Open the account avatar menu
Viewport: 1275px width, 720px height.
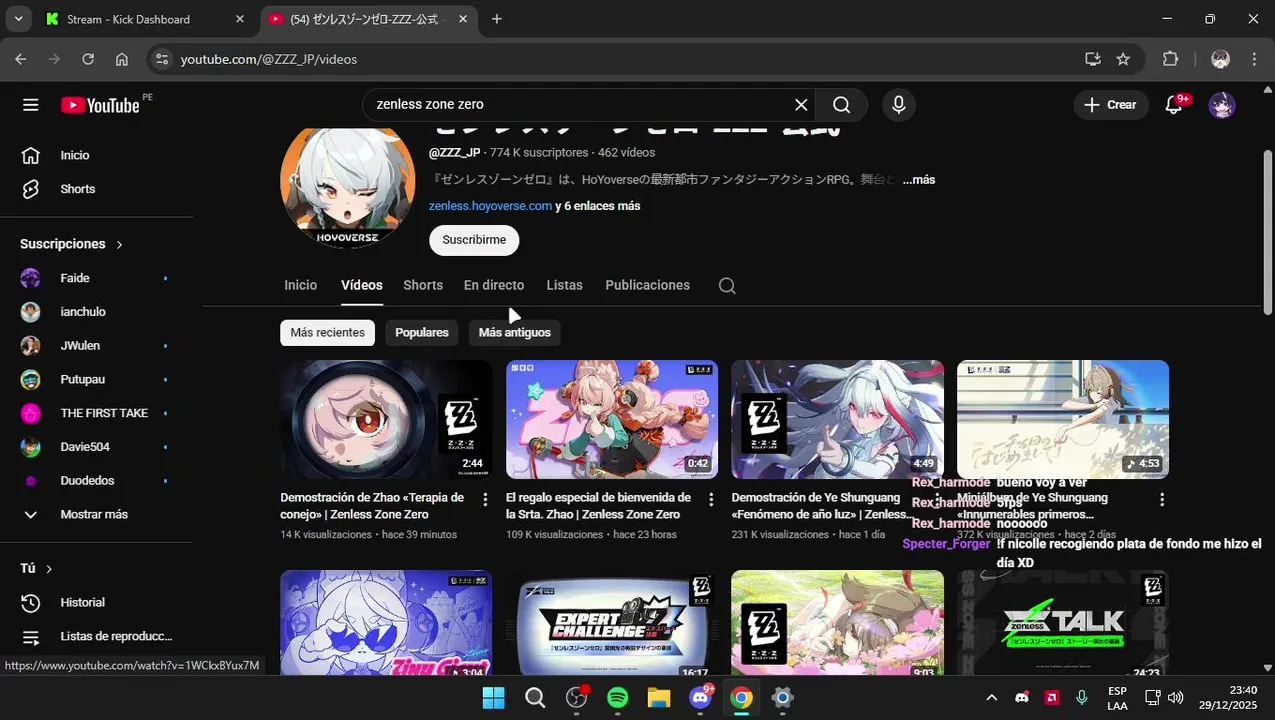point(1222,105)
